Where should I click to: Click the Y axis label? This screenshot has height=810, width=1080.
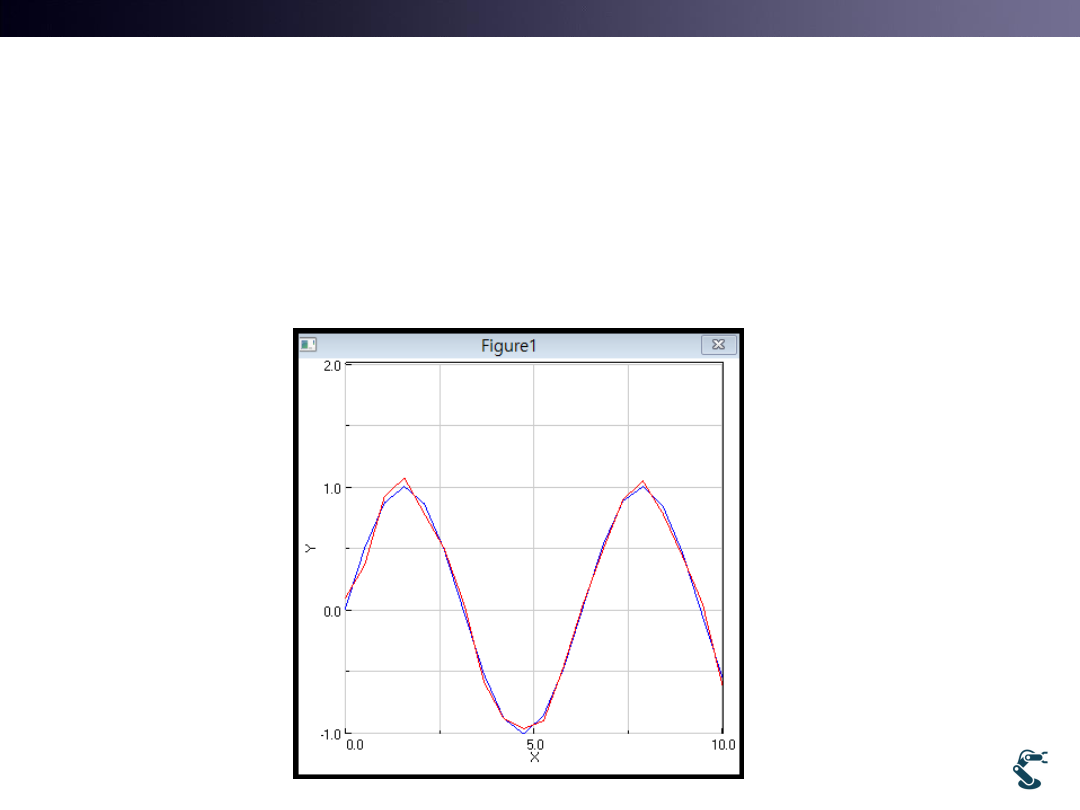311,548
